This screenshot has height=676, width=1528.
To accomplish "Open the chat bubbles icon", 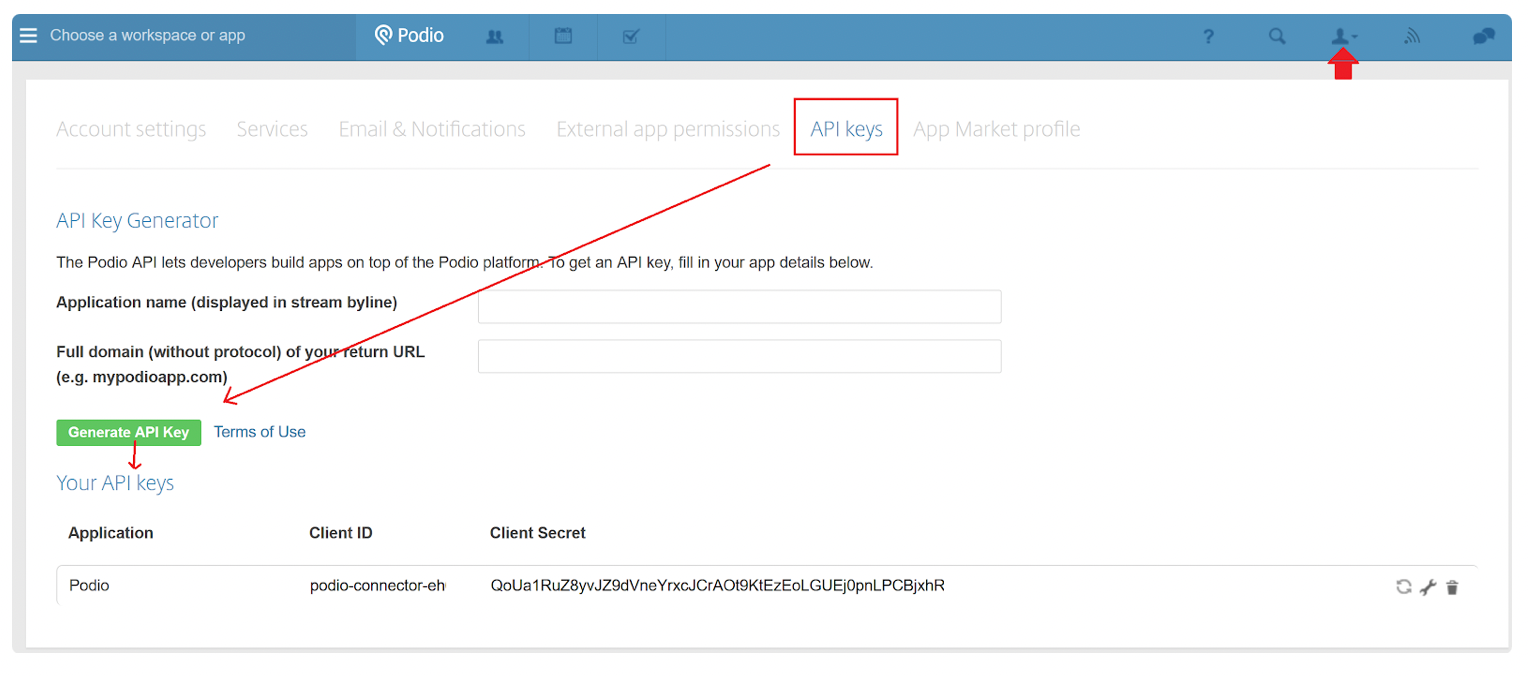I will click(x=1484, y=37).
